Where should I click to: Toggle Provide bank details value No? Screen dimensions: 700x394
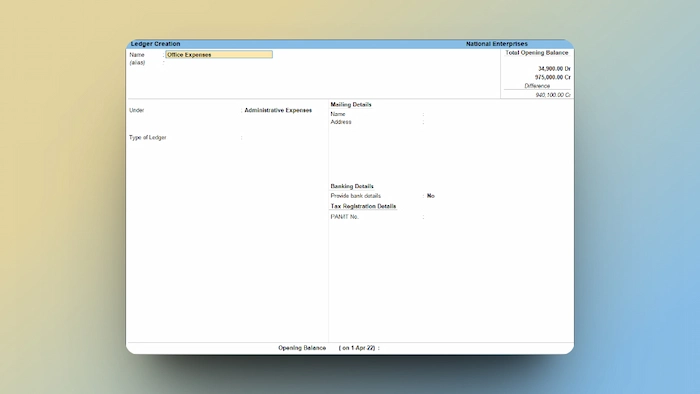[x=431, y=196]
